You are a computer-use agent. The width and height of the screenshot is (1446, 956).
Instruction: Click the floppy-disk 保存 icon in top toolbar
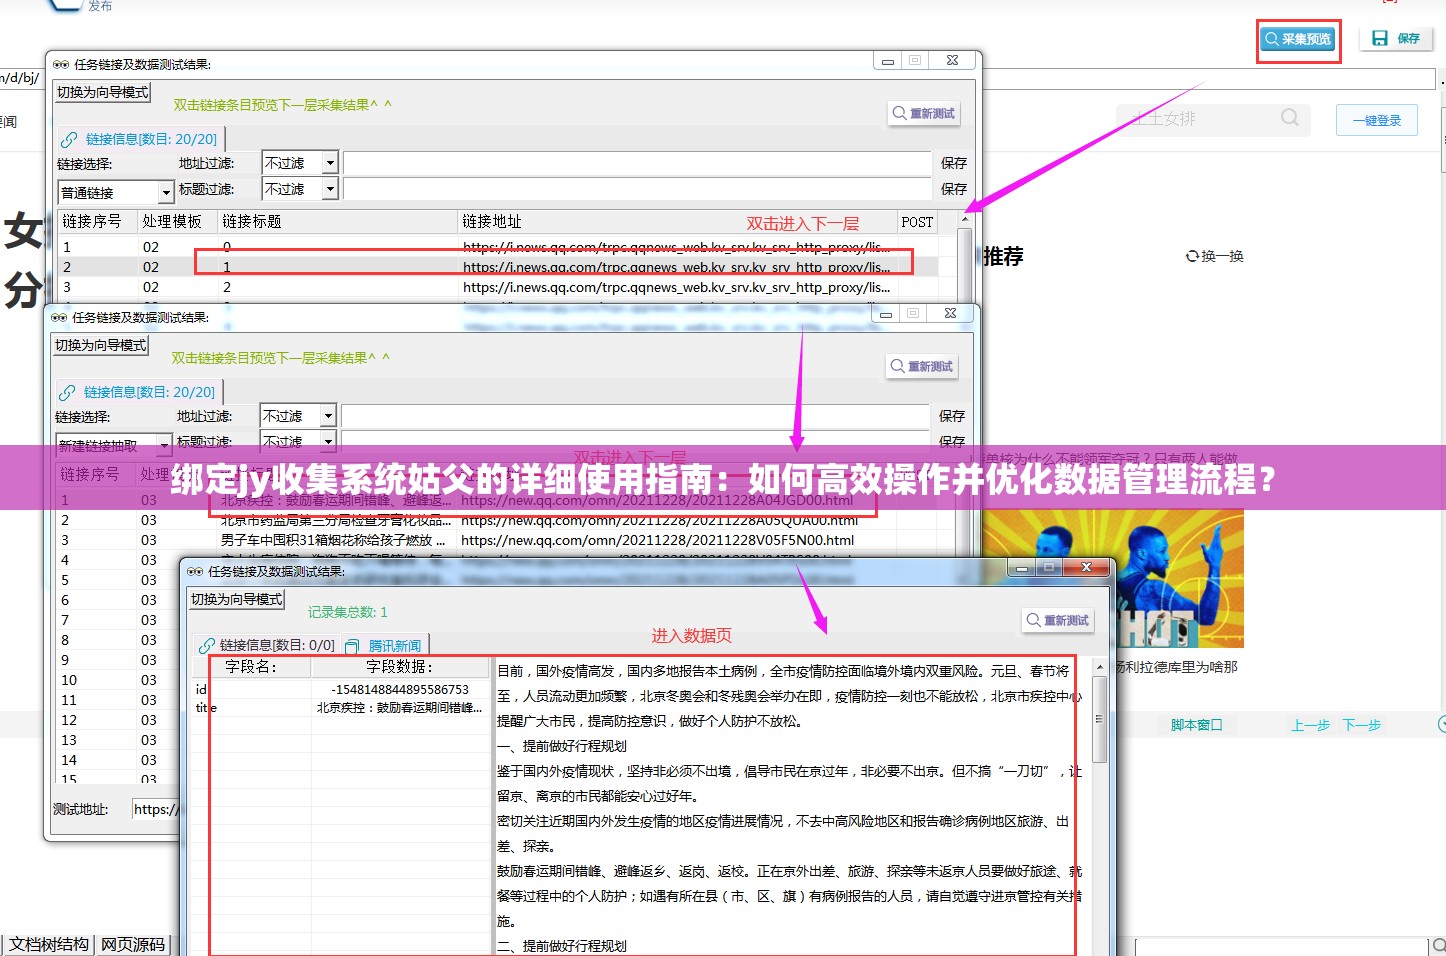coord(1380,38)
